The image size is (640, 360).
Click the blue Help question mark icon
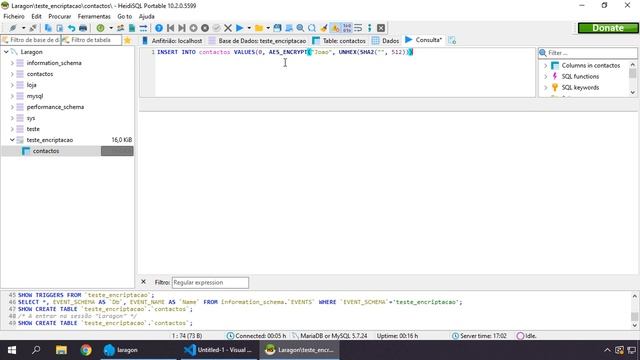tap(159, 28)
